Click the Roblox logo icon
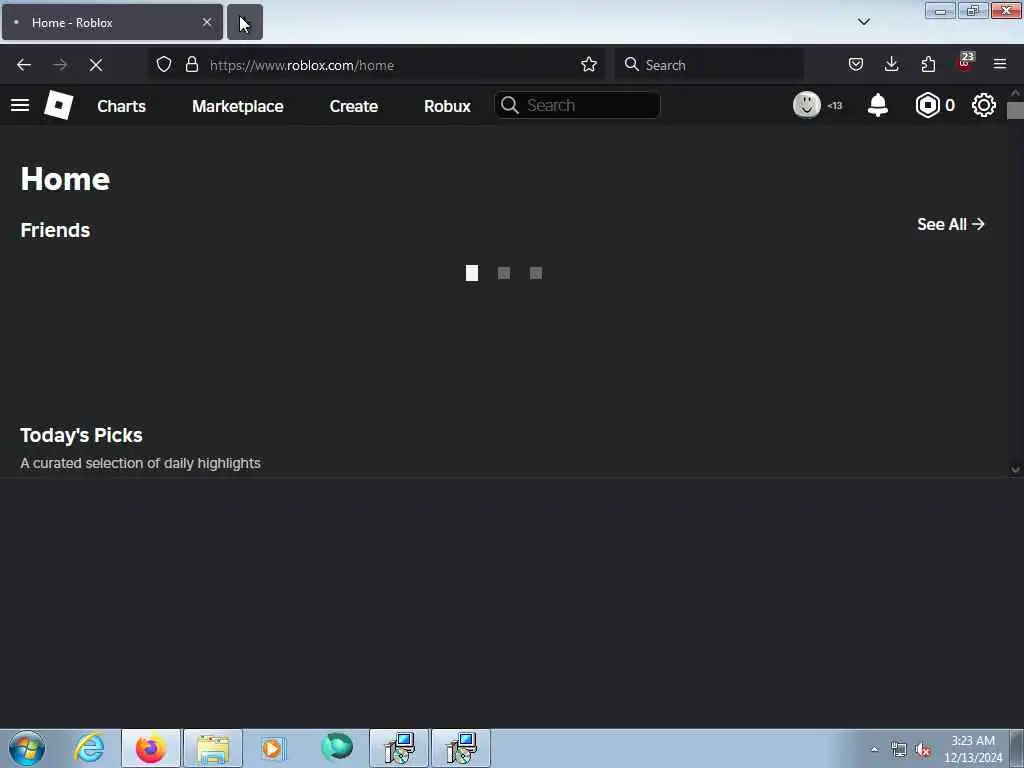This screenshot has width=1024, height=768. pyautogui.click(x=58, y=105)
